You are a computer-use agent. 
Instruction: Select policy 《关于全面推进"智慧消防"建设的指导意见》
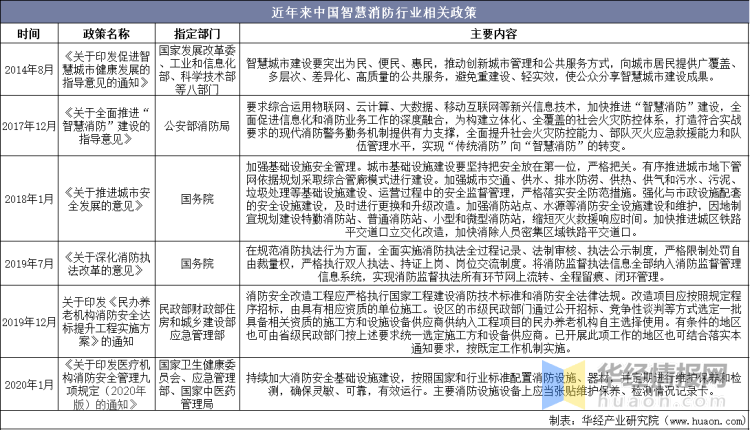pos(106,126)
